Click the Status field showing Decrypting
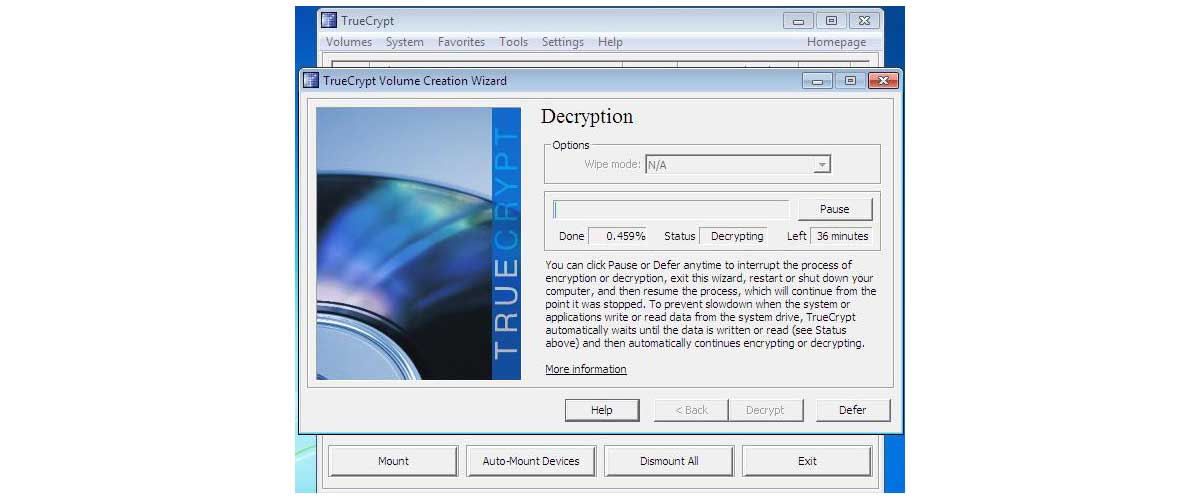Viewport: 1200px width, 500px height. [732, 236]
